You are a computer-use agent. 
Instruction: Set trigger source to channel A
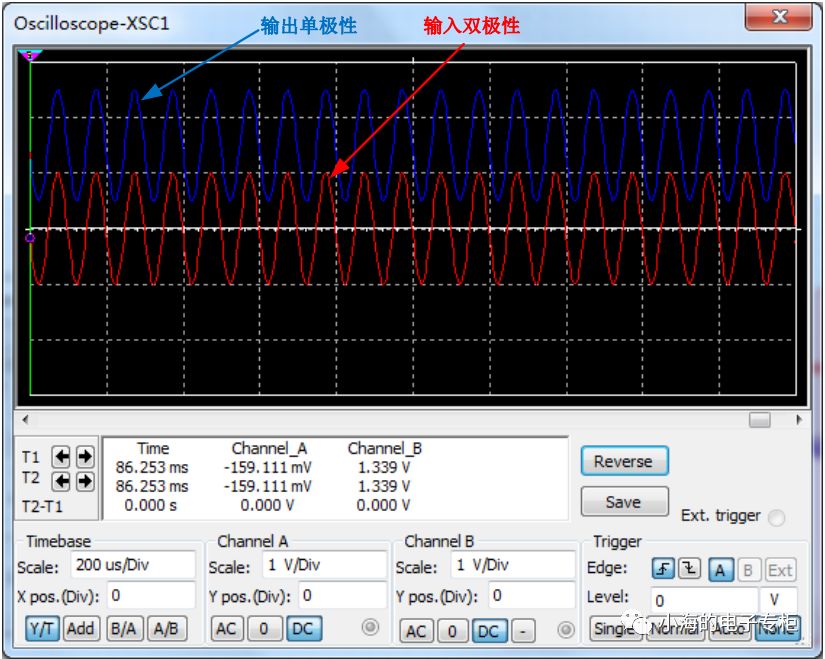click(719, 570)
